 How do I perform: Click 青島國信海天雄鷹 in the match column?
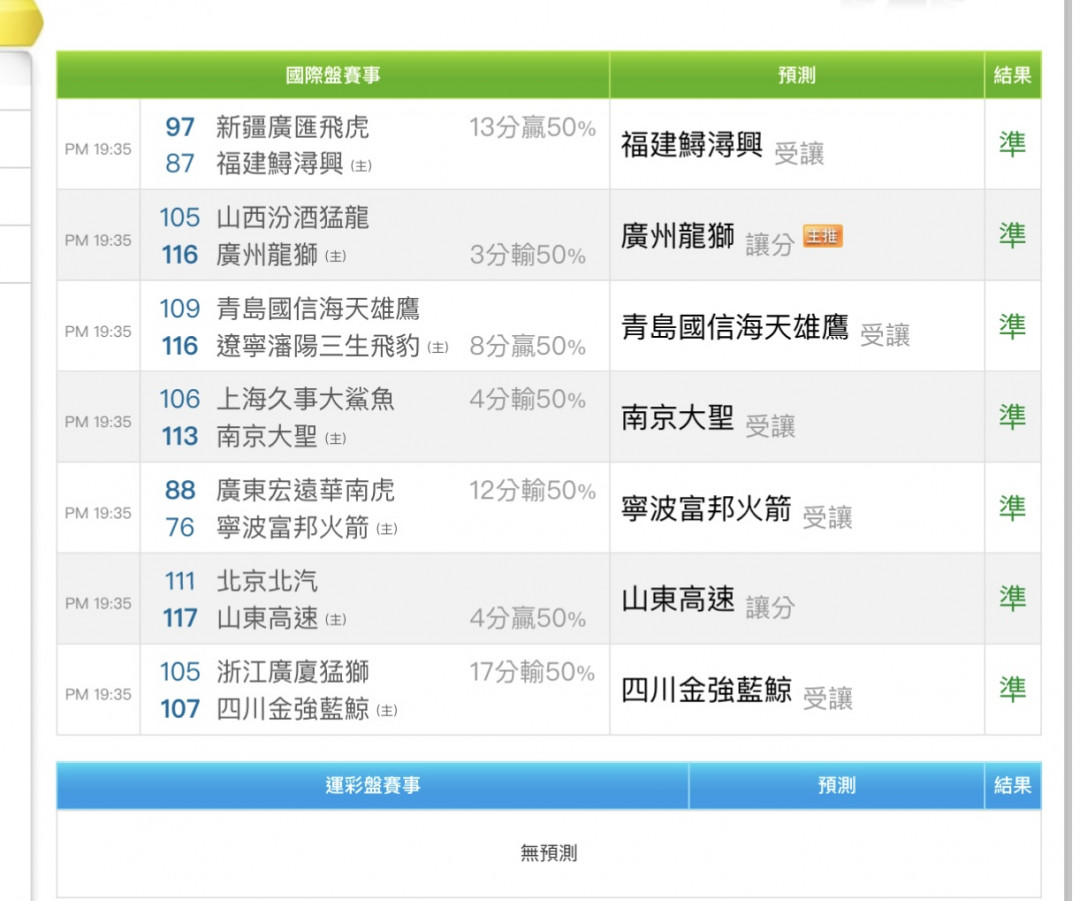pos(318,309)
